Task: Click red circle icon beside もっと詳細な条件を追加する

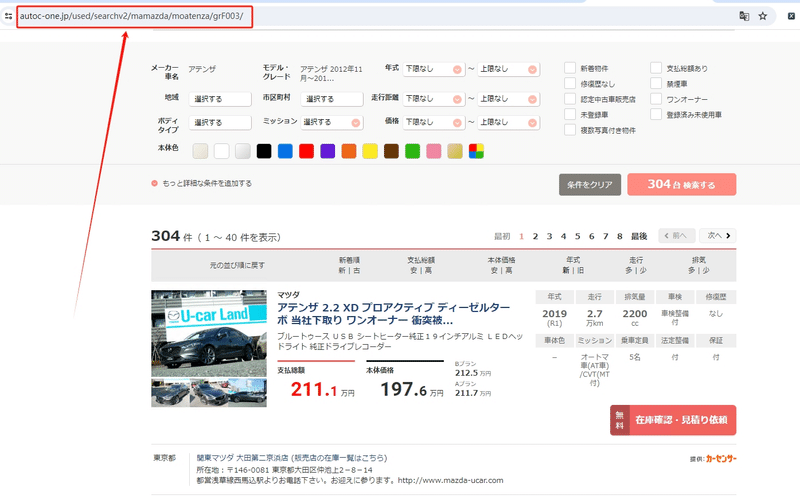Action: 154,183
